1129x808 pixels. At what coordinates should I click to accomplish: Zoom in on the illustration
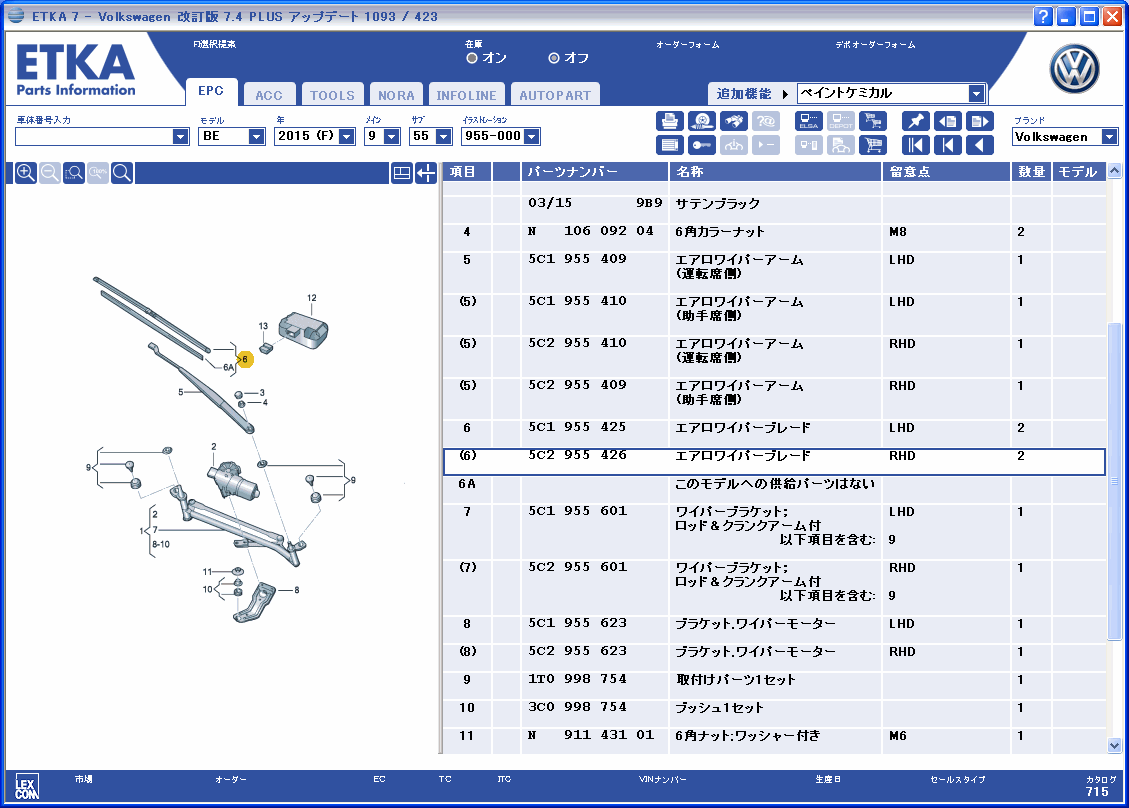(x=26, y=173)
